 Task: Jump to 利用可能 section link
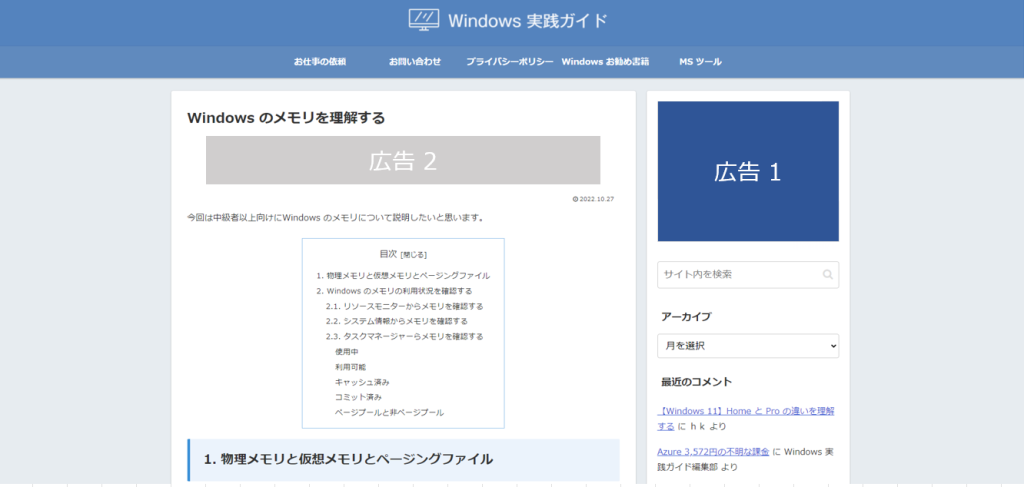351,367
